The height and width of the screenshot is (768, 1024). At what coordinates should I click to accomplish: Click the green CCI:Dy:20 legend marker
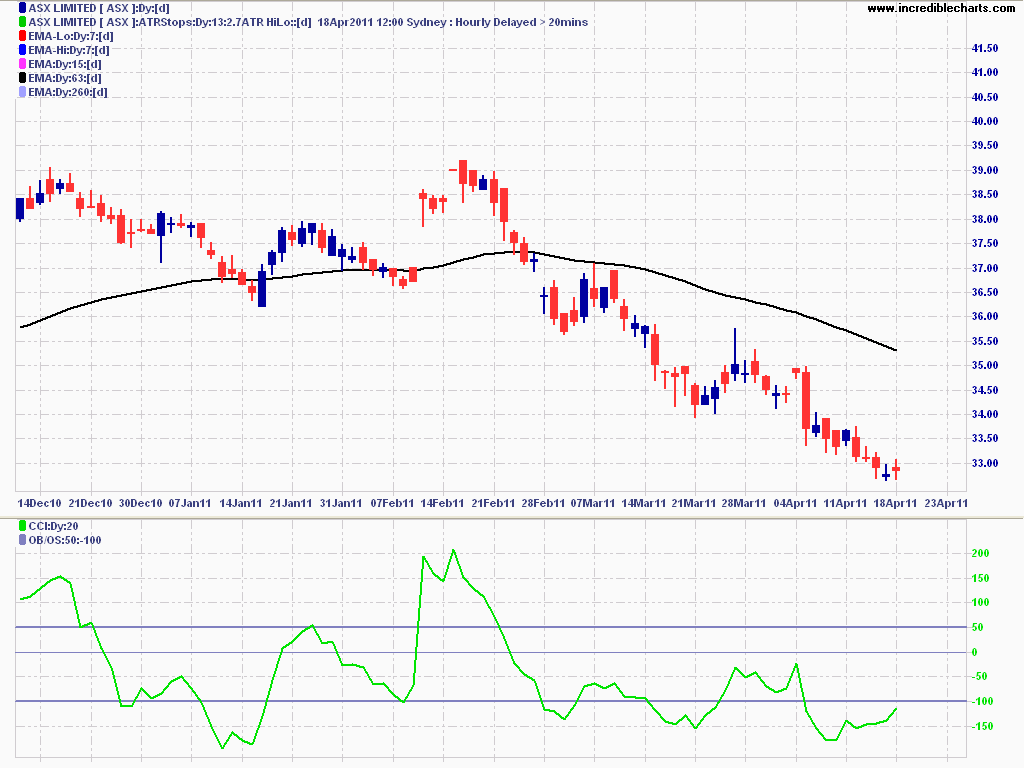point(8,526)
